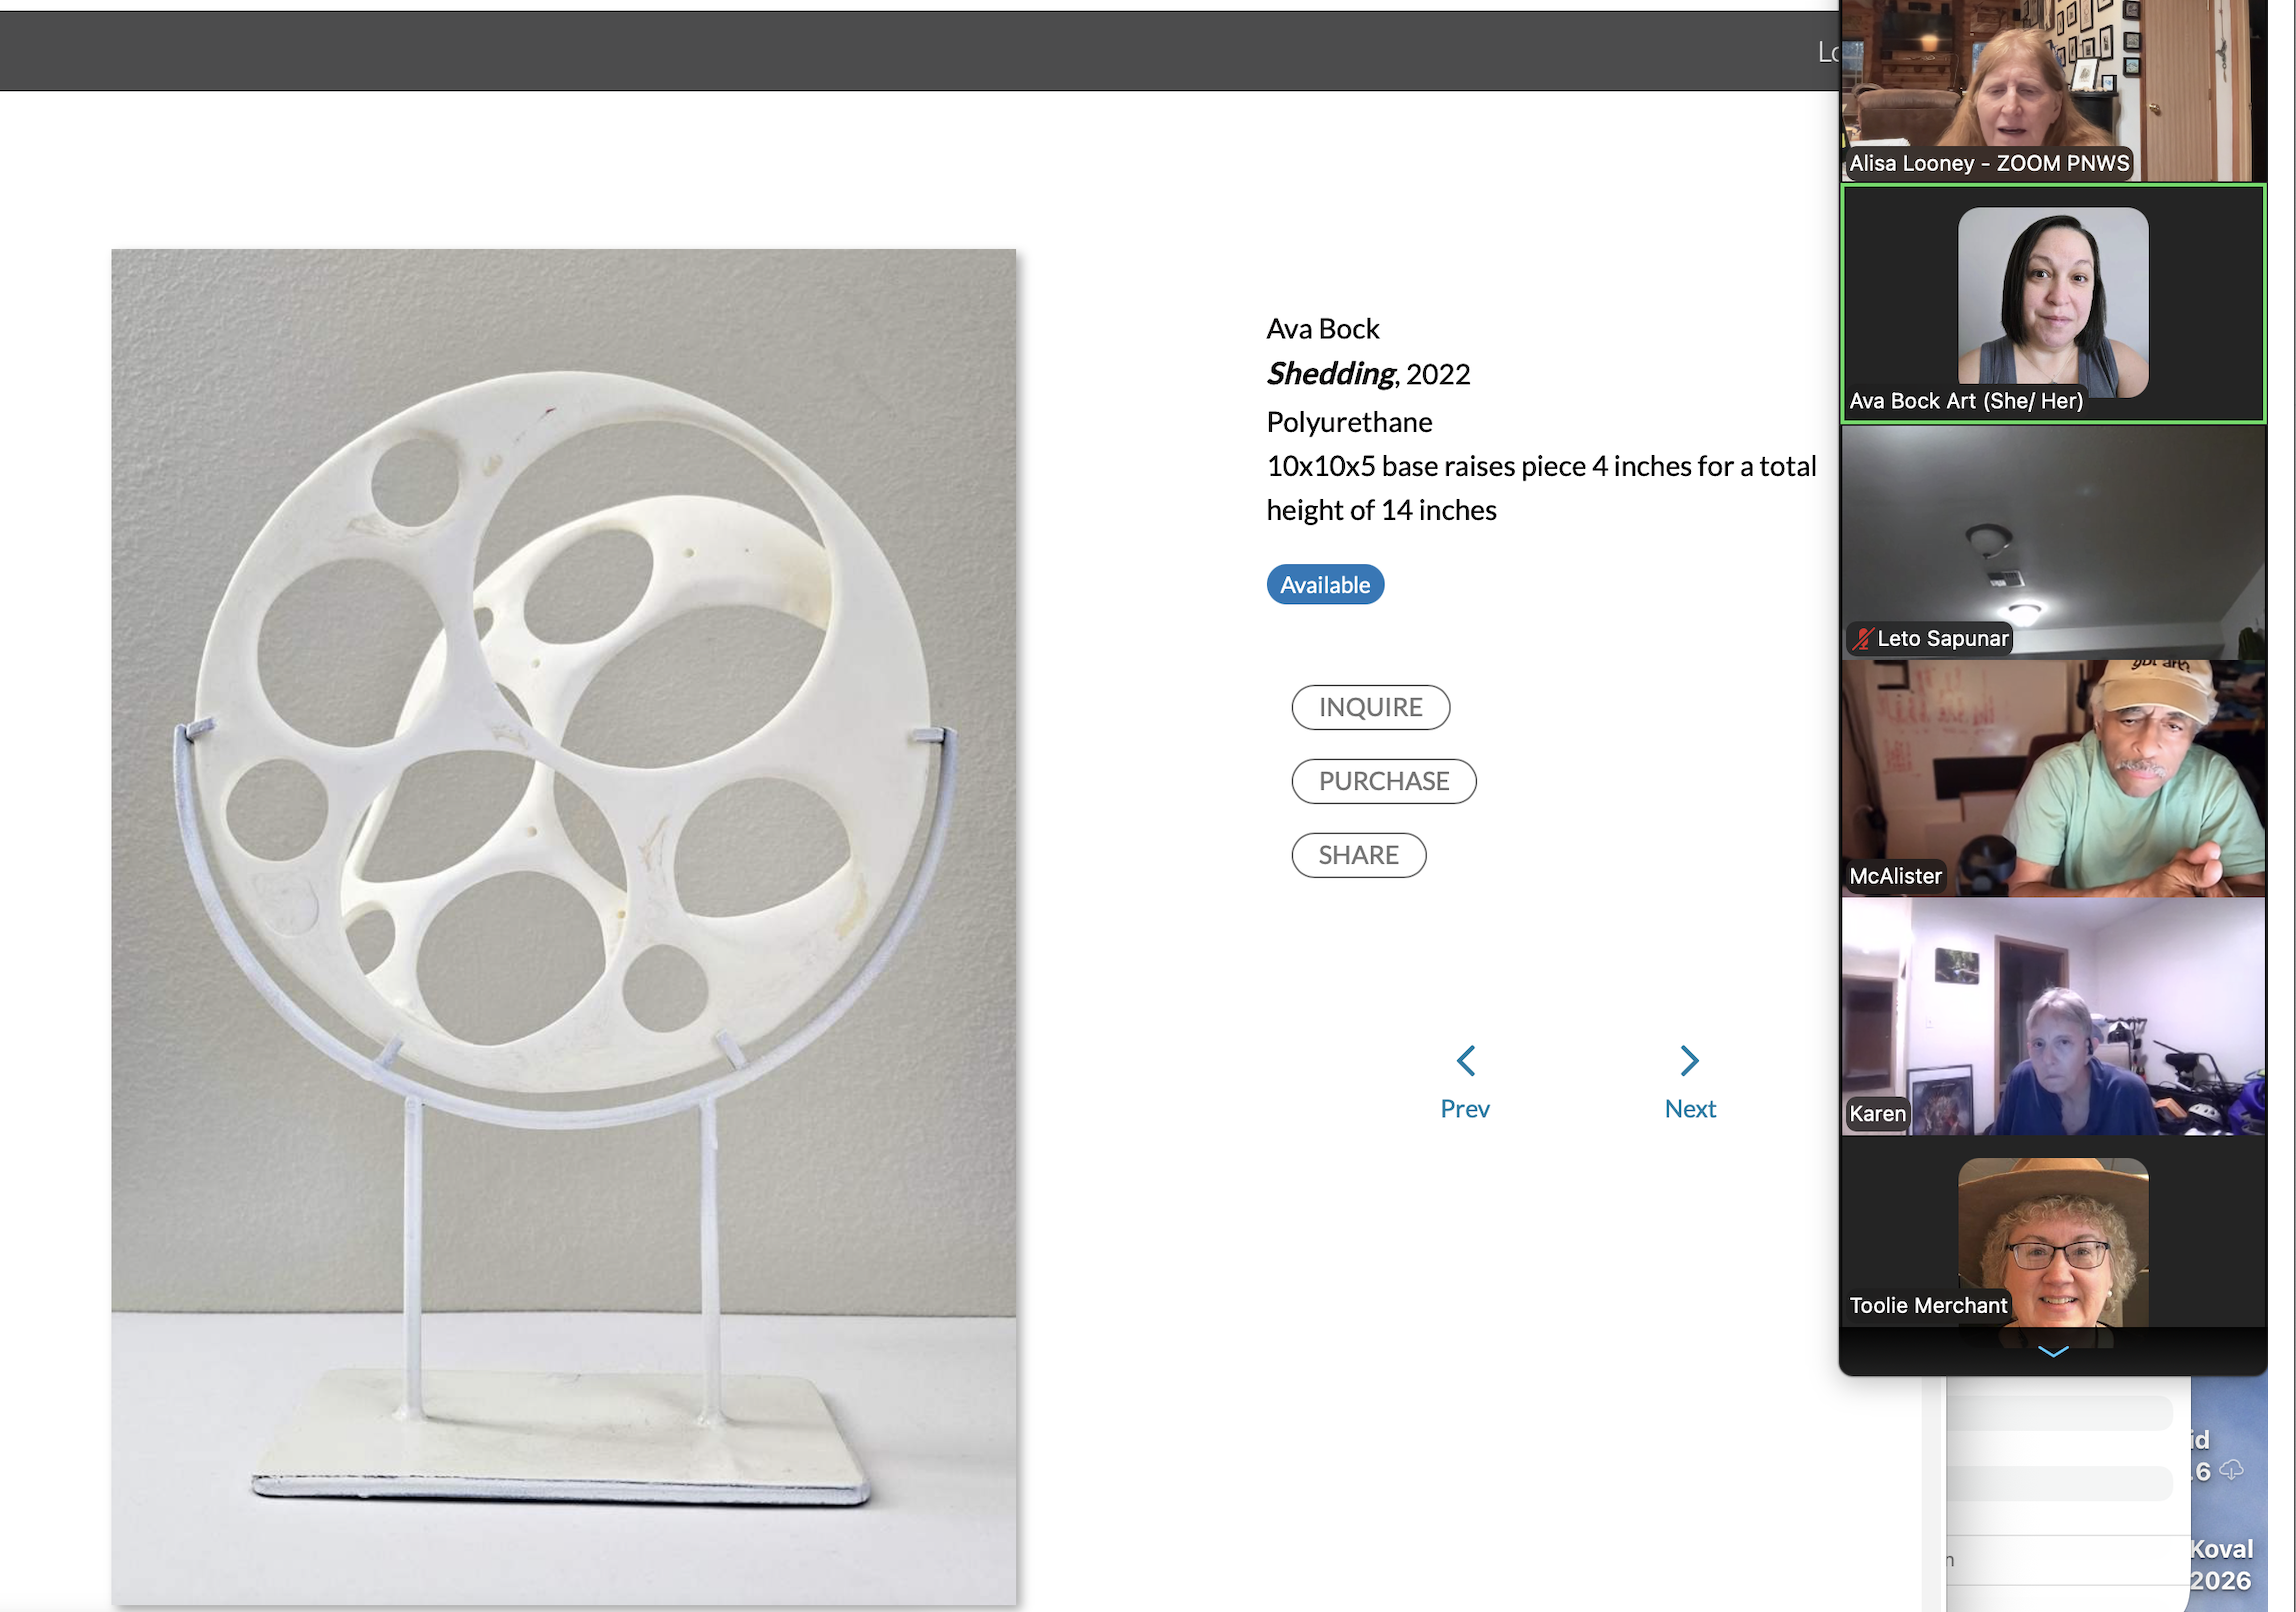Click the INQUIRE button

[x=1370, y=707]
